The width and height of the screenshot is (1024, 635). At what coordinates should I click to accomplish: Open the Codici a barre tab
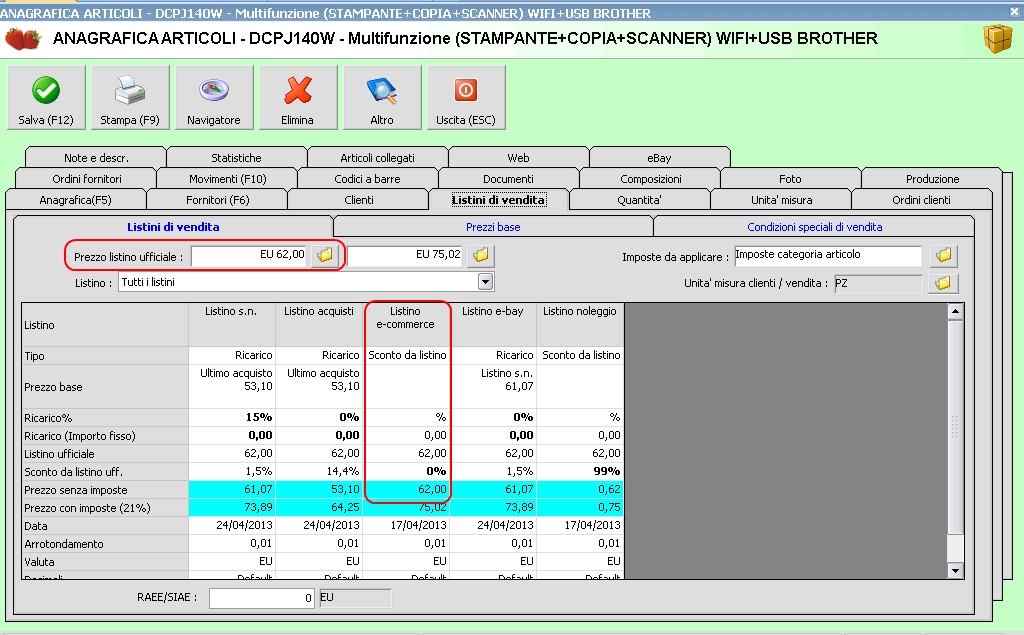[x=368, y=178]
